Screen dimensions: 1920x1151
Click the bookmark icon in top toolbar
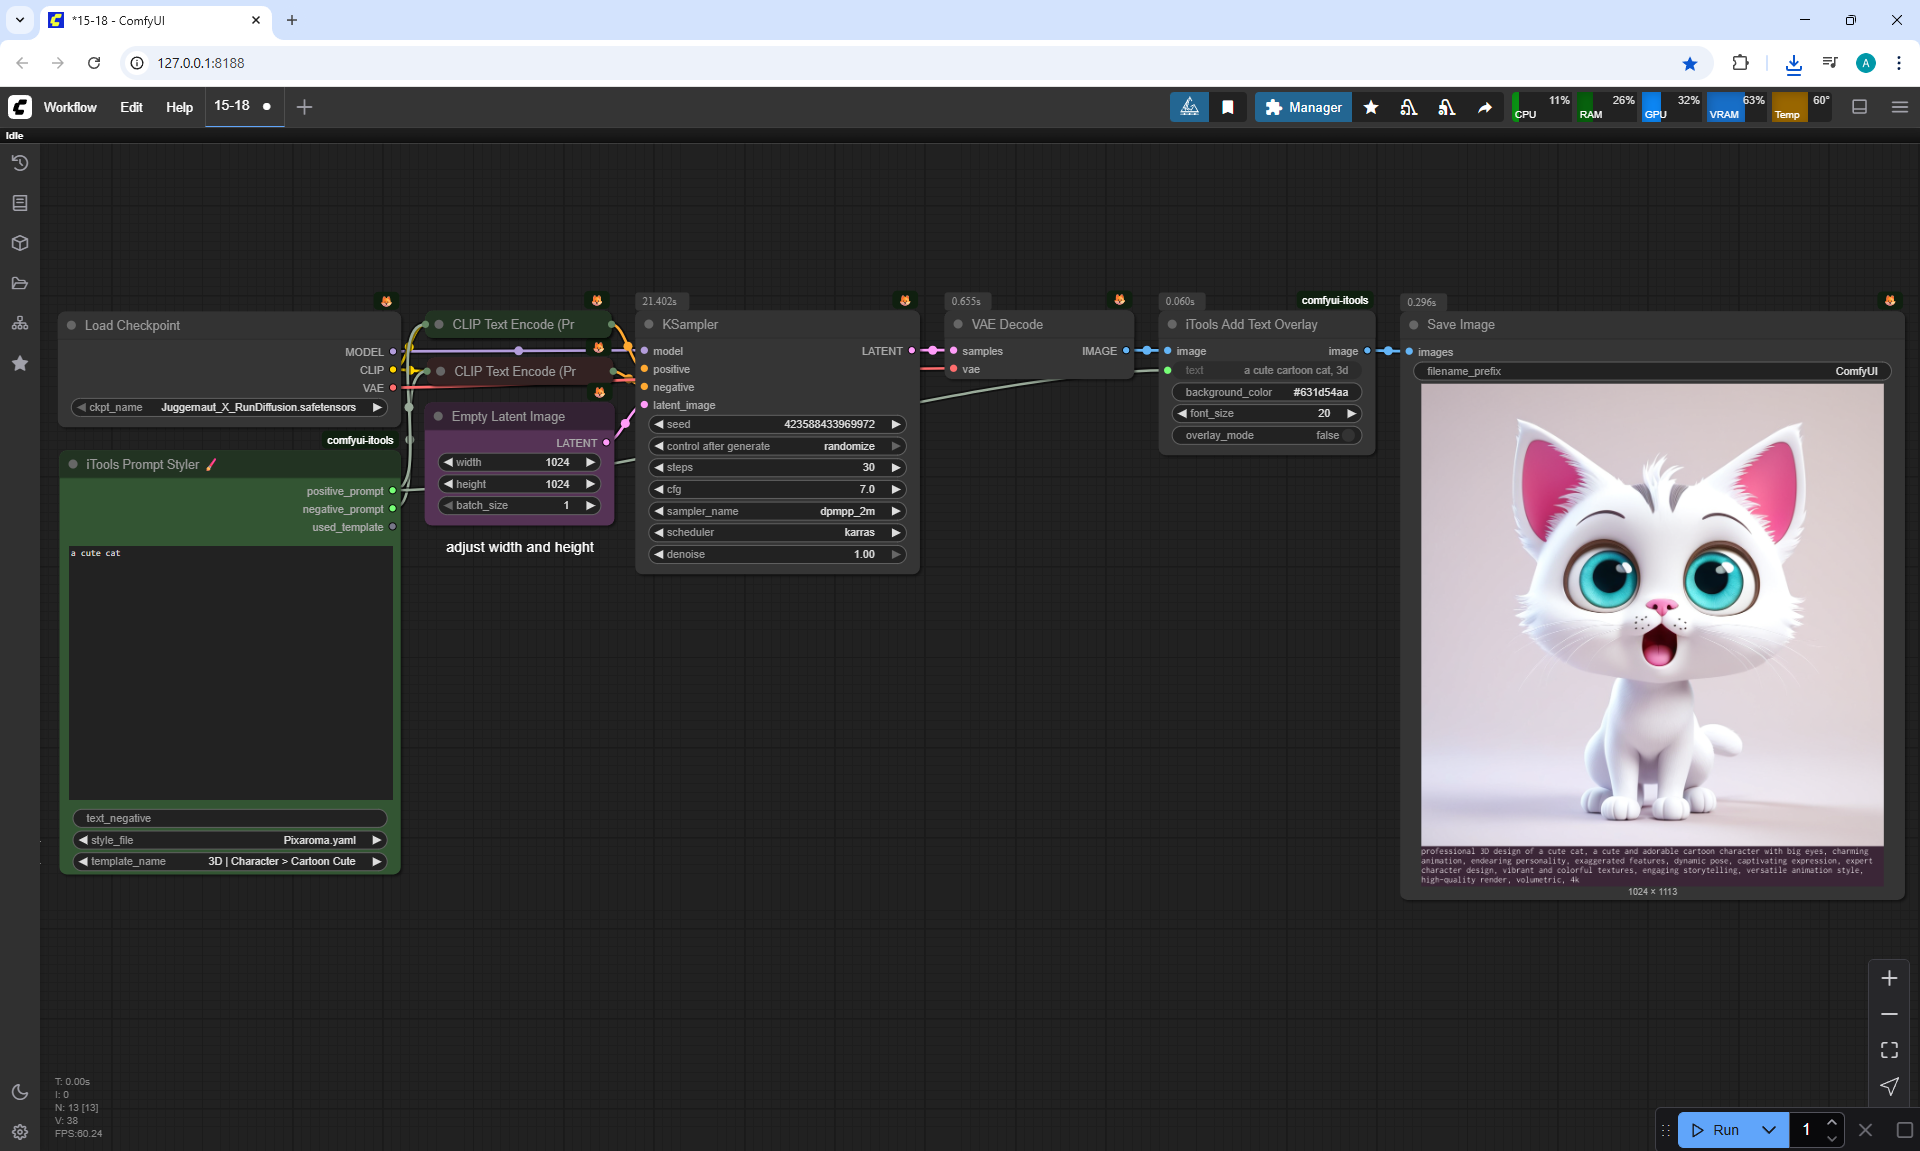click(1228, 107)
